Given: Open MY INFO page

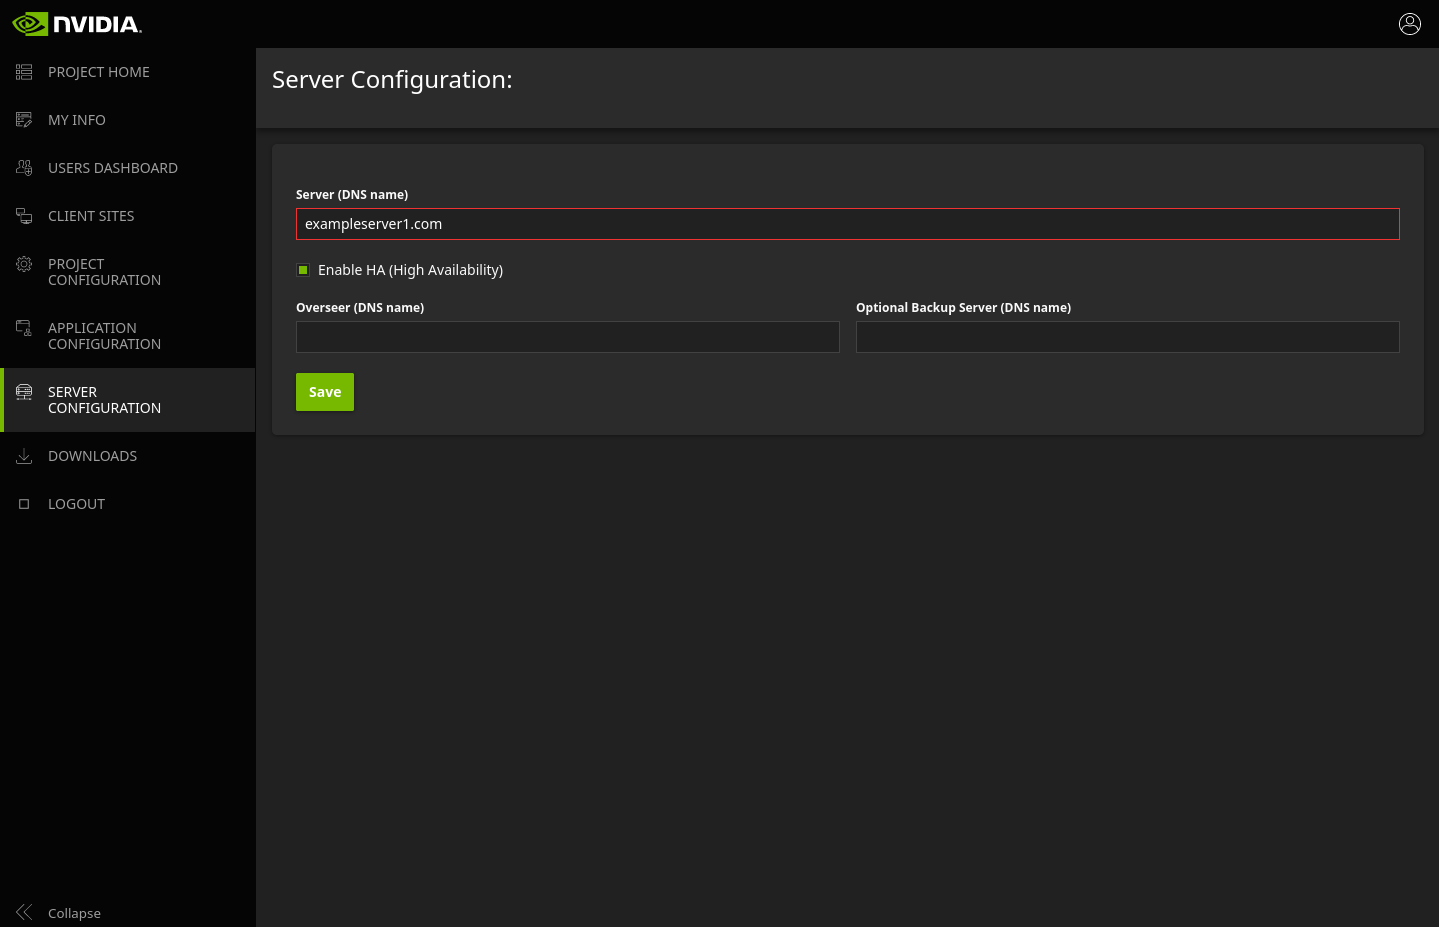Looking at the screenshot, I should coord(128,120).
